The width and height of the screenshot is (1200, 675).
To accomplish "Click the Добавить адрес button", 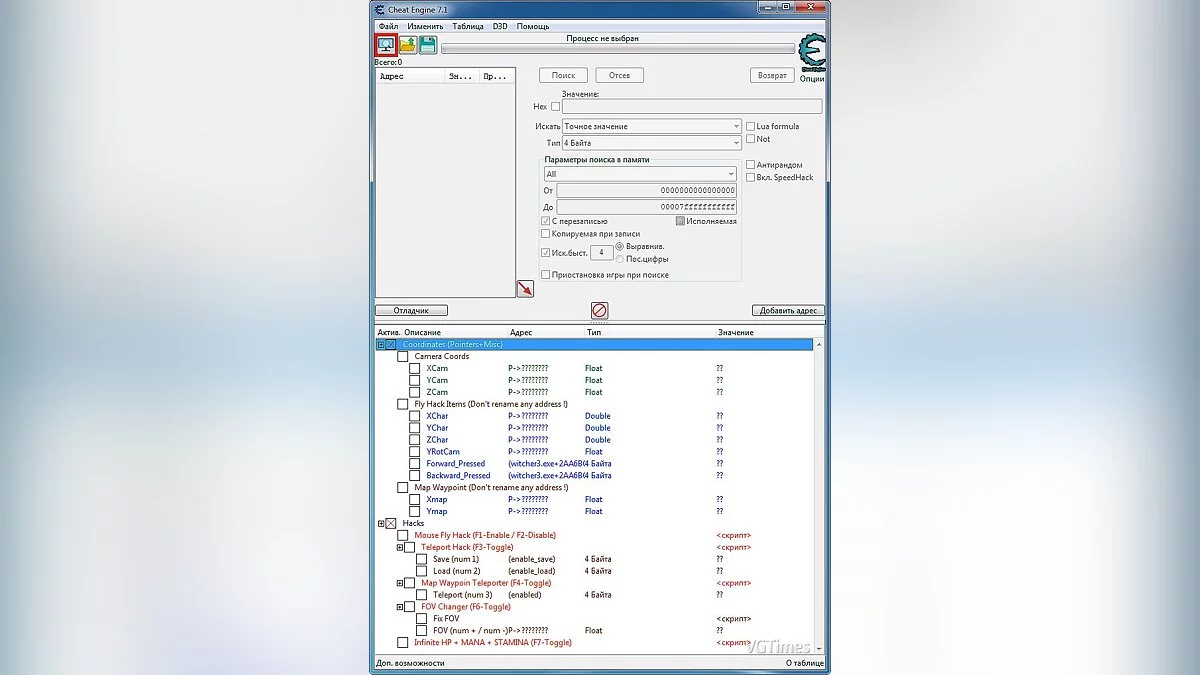I will [x=788, y=311].
